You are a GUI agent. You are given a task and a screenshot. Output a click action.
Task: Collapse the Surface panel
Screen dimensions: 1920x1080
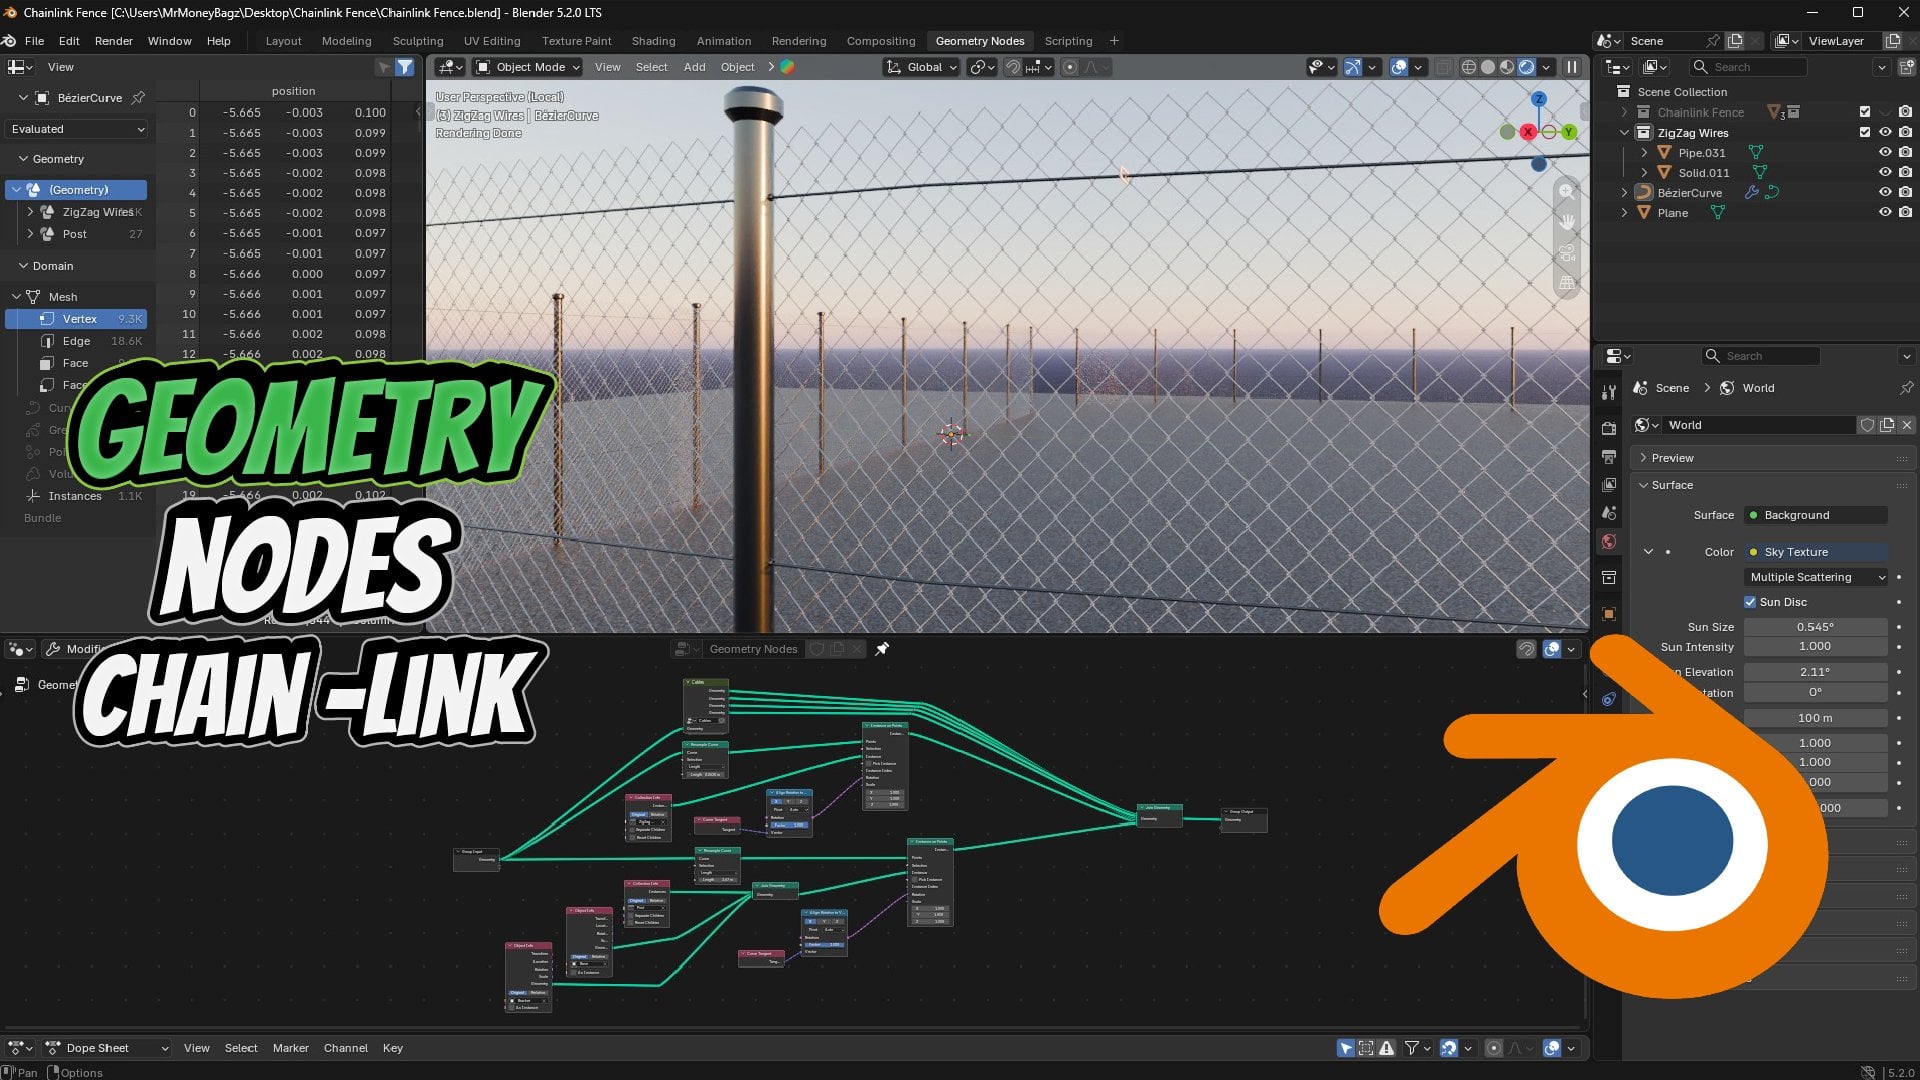pos(1672,485)
